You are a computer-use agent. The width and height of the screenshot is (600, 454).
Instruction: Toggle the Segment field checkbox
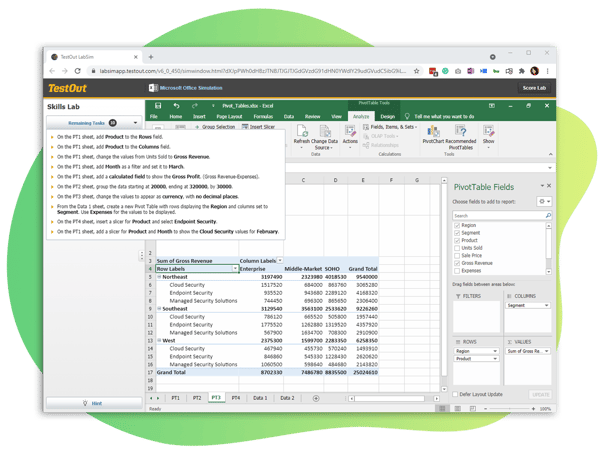pos(457,233)
